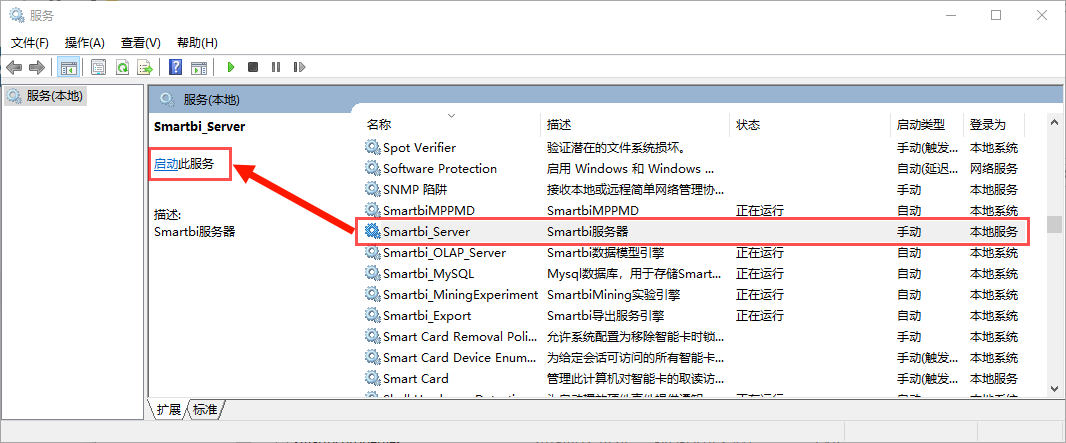Click the Restart service icon
The image size is (1066, 443).
[x=299, y=67]
